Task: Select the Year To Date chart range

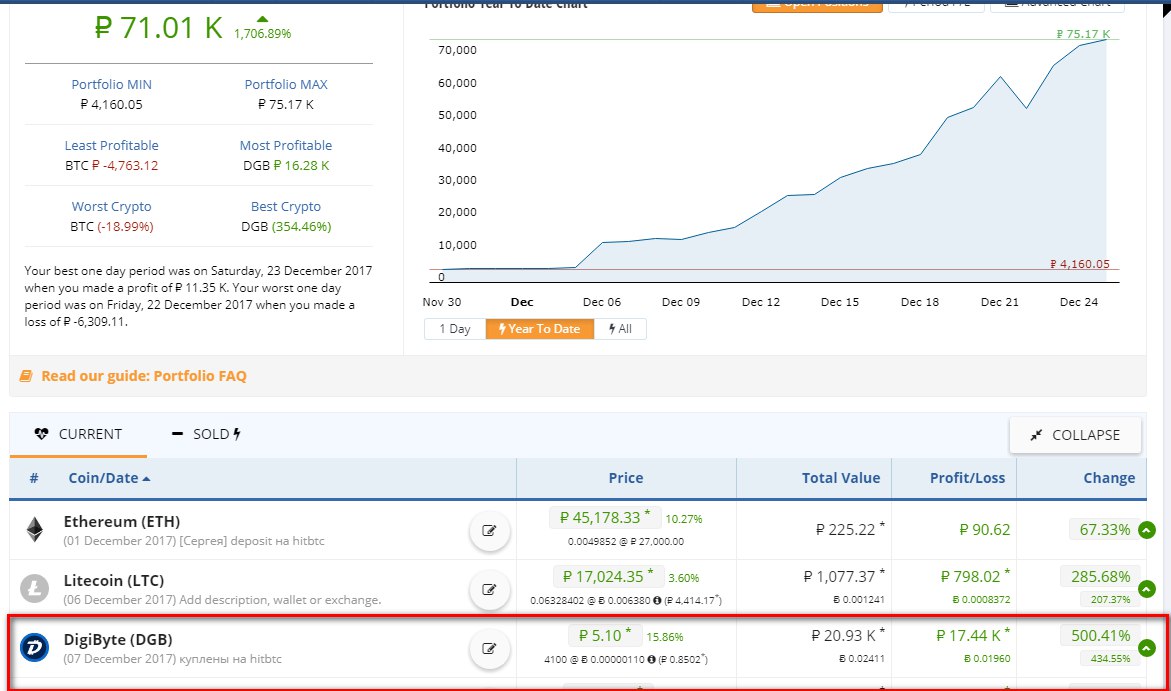Action: tap(539, 329)
